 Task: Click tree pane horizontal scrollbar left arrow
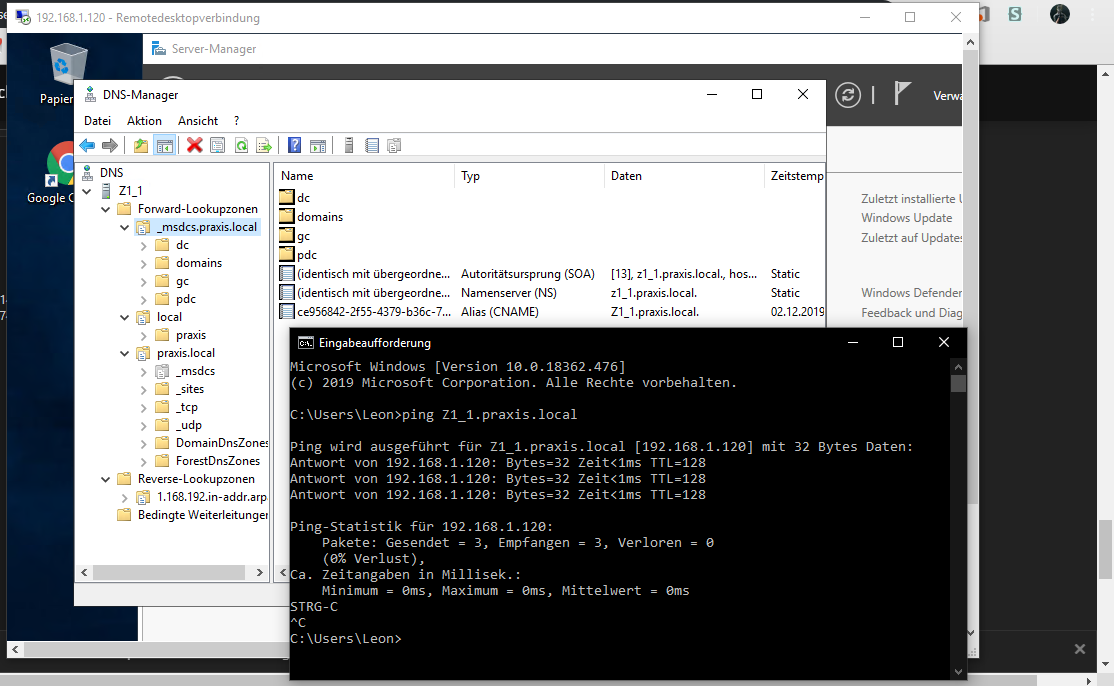click(x=85, y=572)
